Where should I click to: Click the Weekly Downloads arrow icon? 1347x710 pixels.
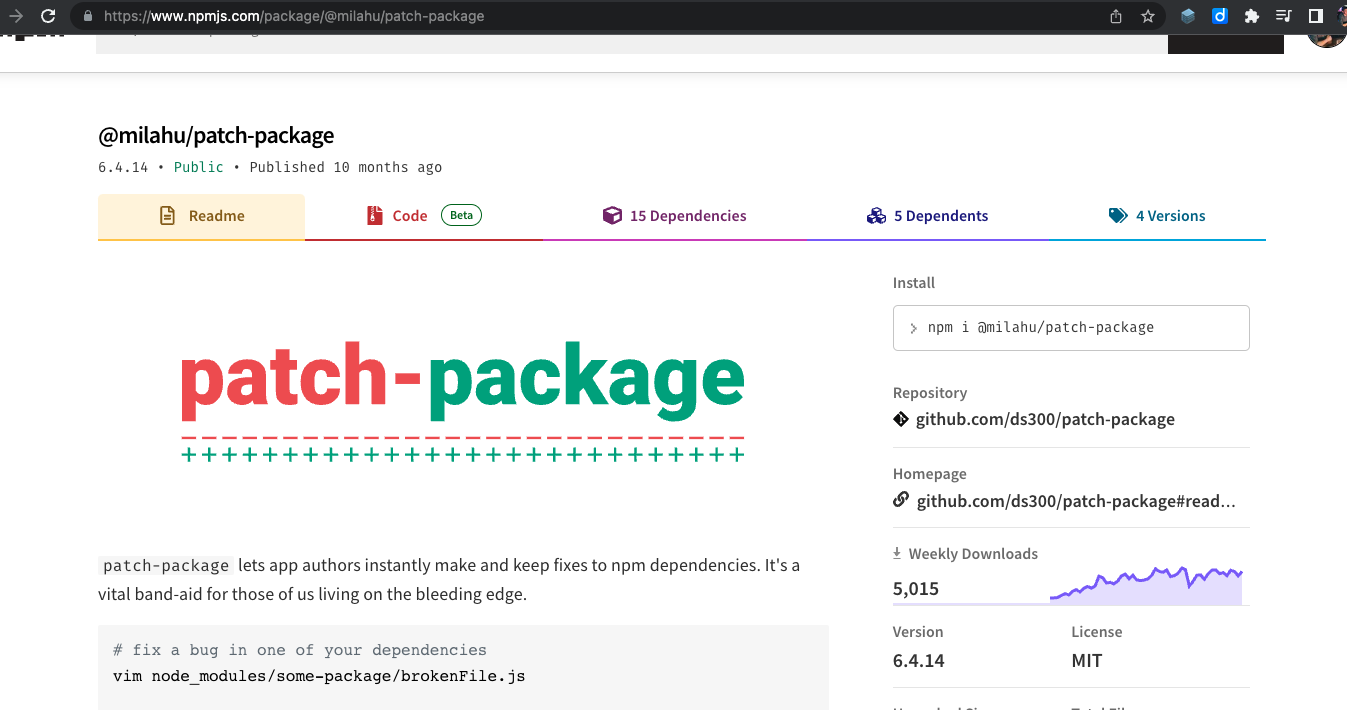click(897, 553)
